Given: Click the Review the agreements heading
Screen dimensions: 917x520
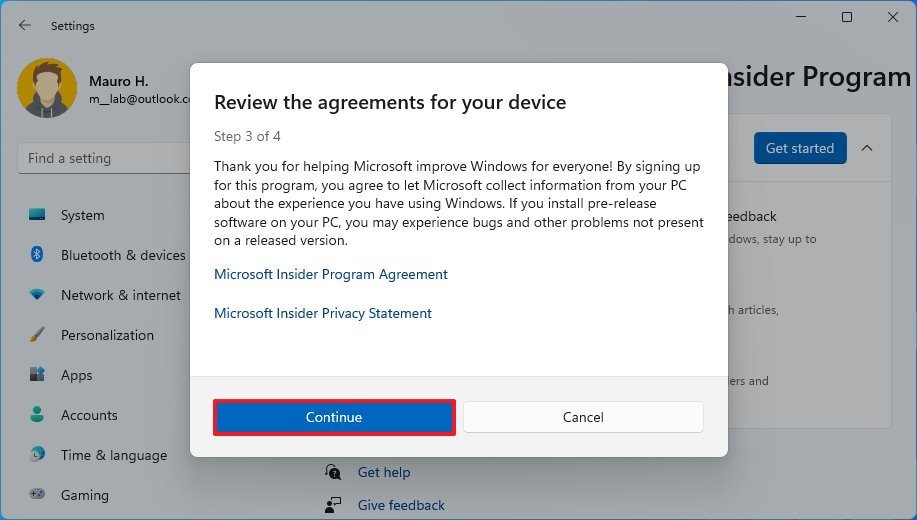Looking at the screenshot, I should click(390, 102).
